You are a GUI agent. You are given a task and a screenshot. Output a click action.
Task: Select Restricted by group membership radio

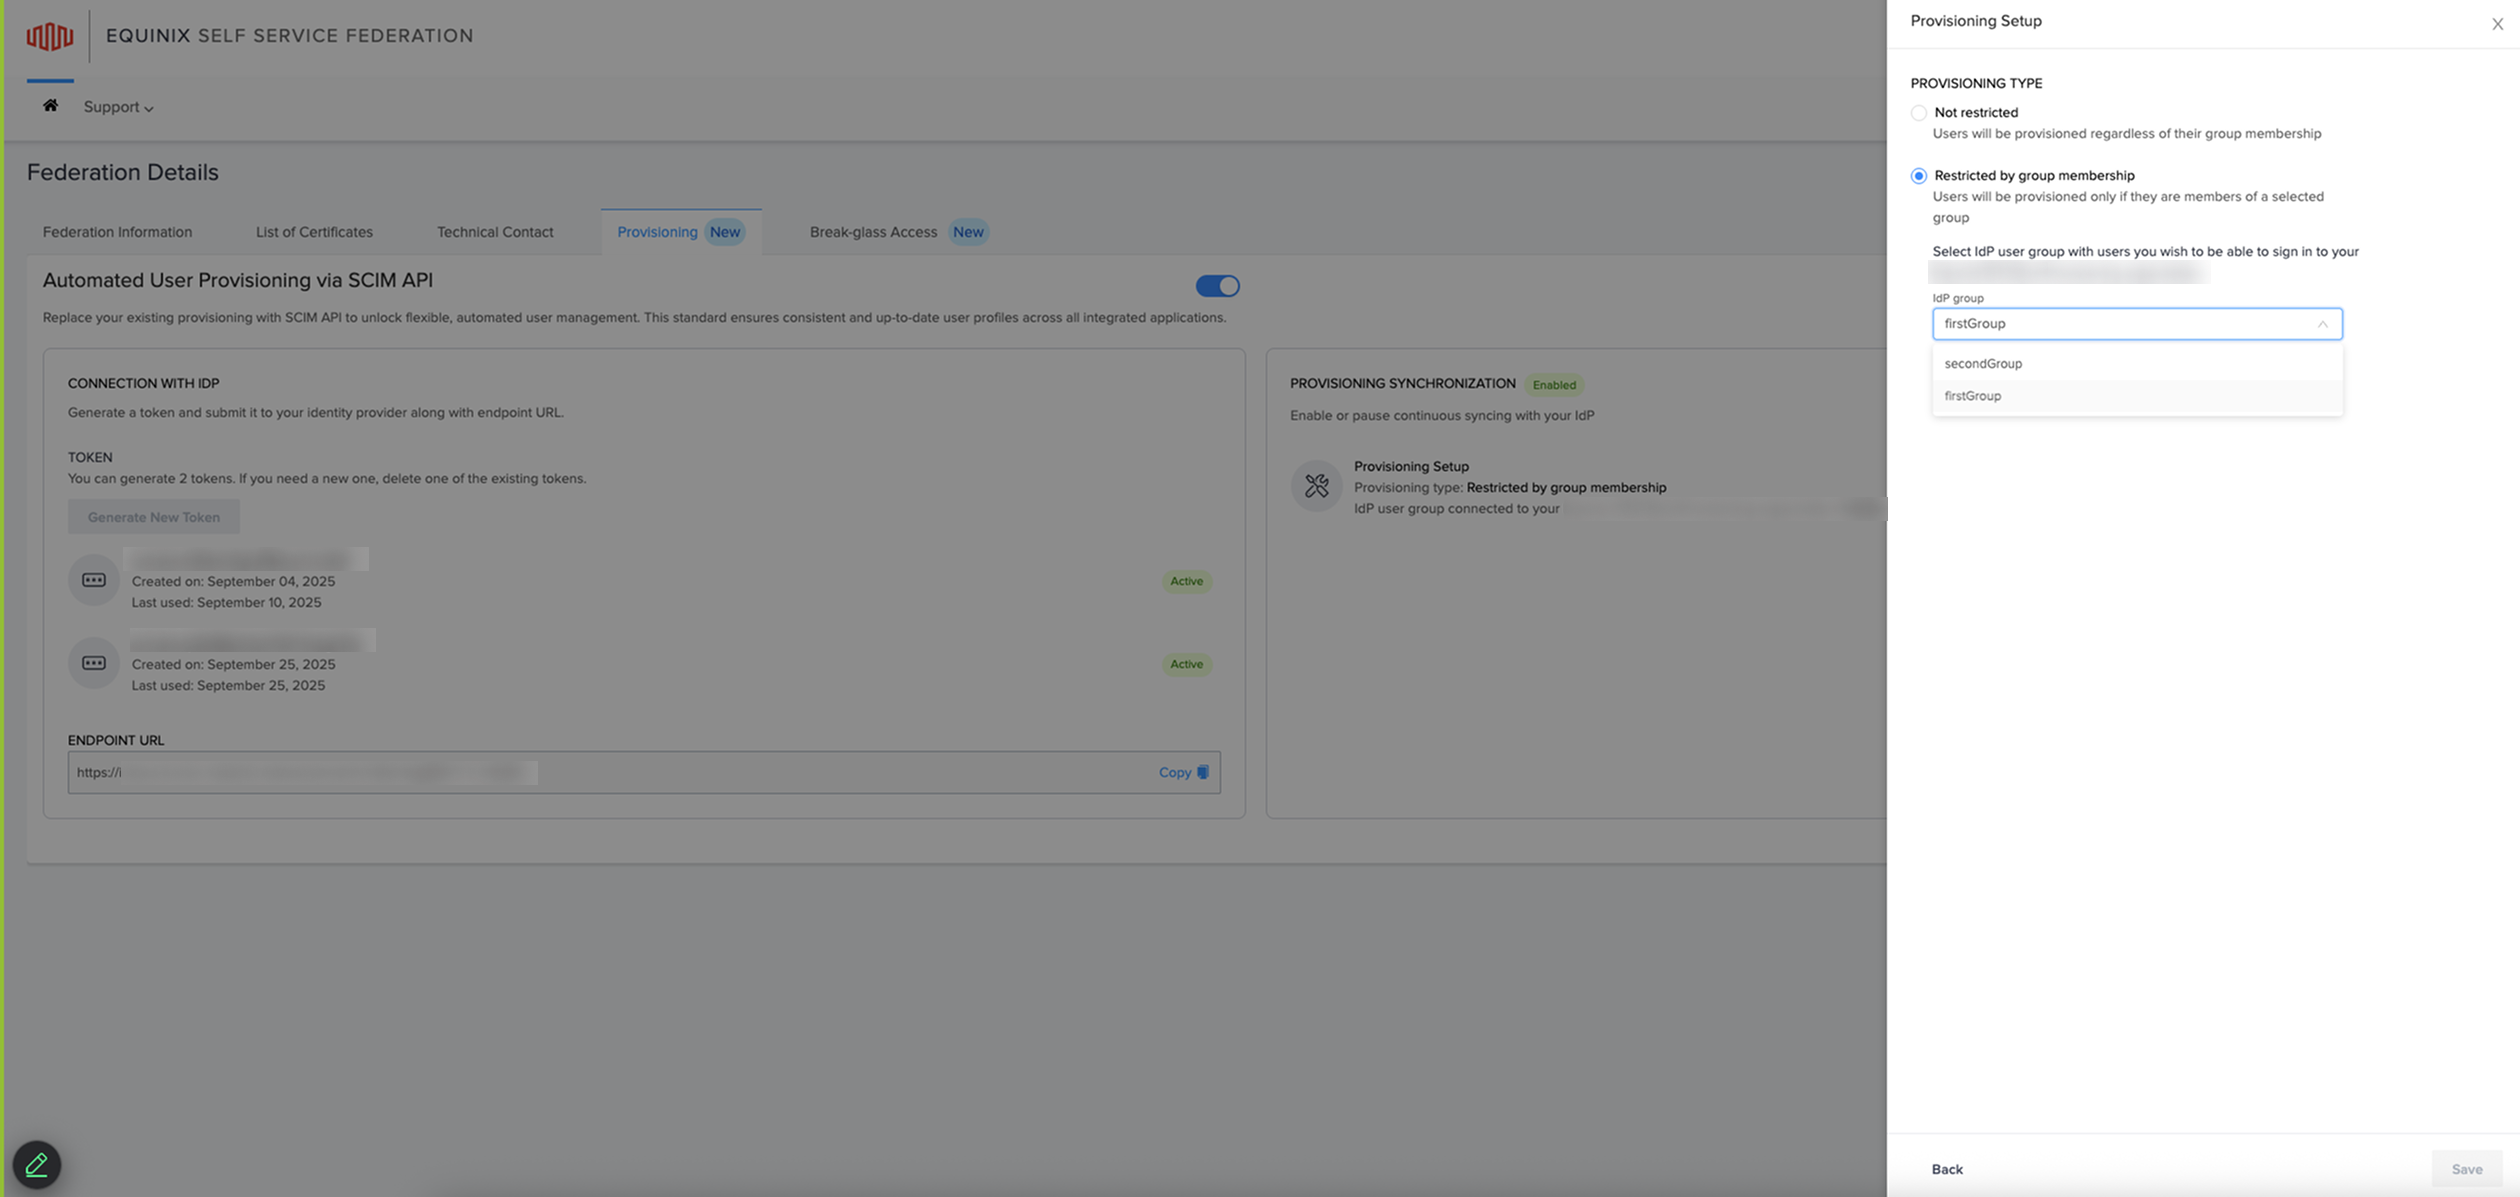click(x=1918, y=176)
